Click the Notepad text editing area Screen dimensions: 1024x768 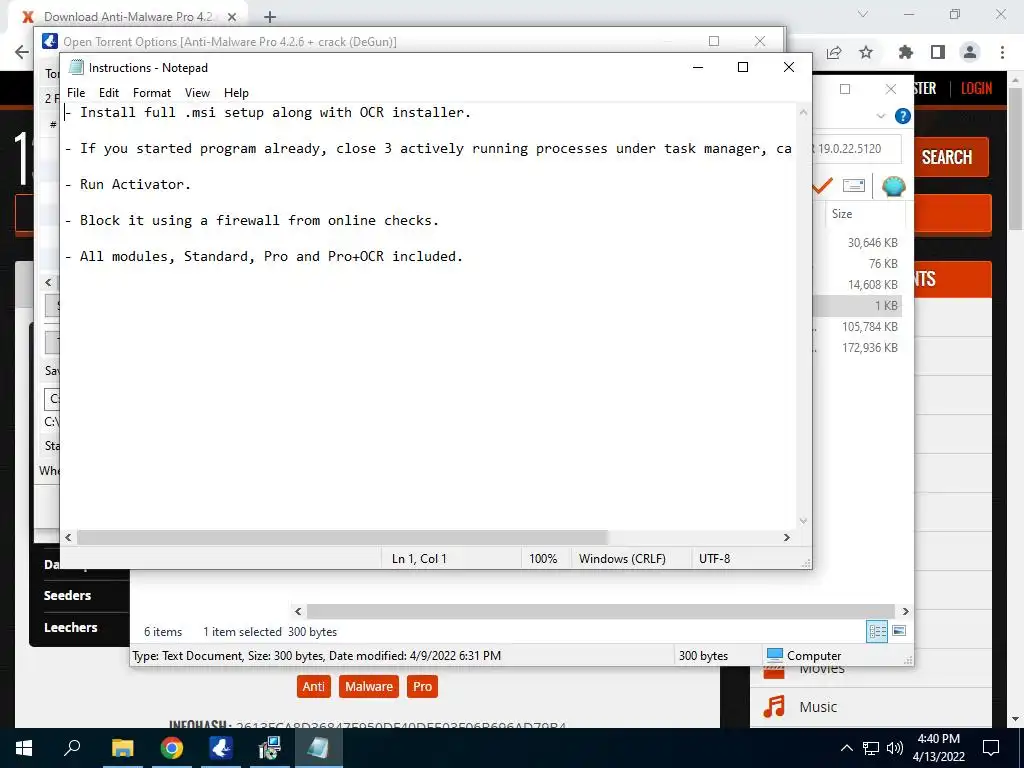pos(429,317)
